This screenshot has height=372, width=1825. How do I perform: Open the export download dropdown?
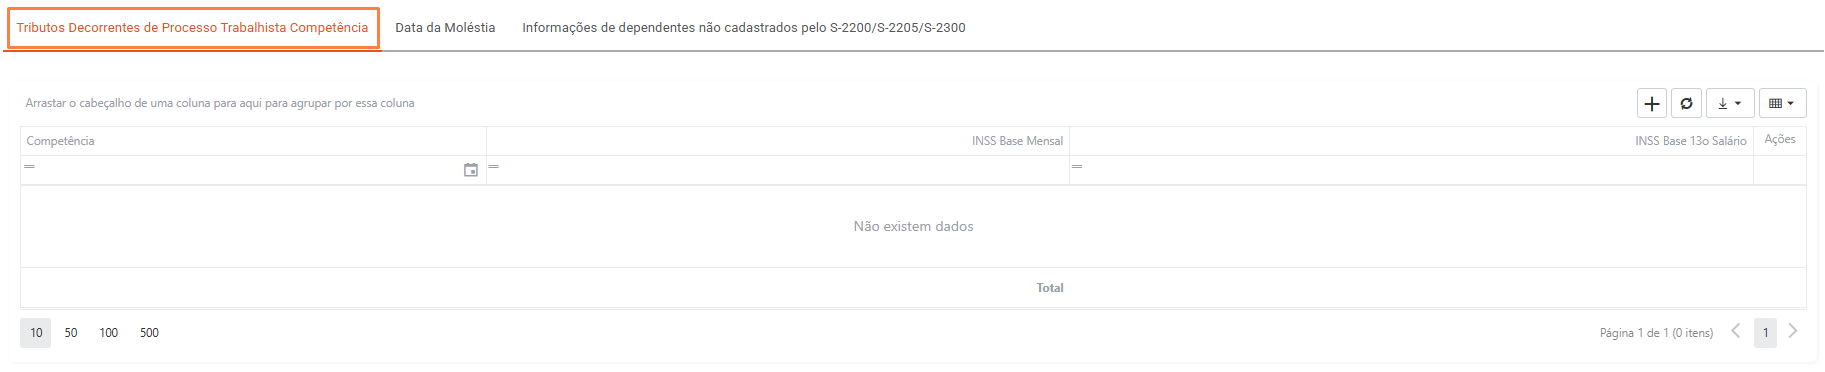[1730, 103]
